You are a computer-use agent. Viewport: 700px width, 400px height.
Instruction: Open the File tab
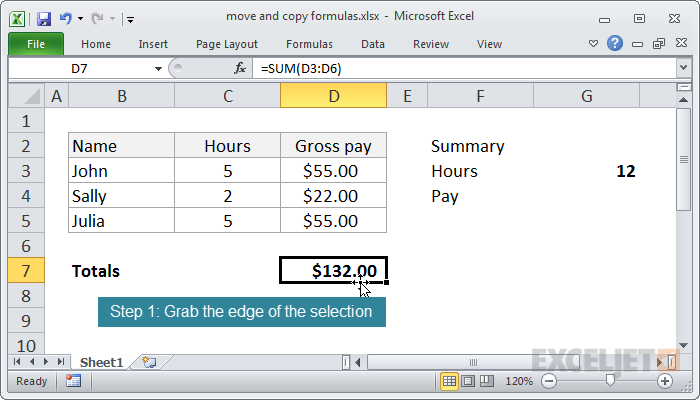(36, 44)
